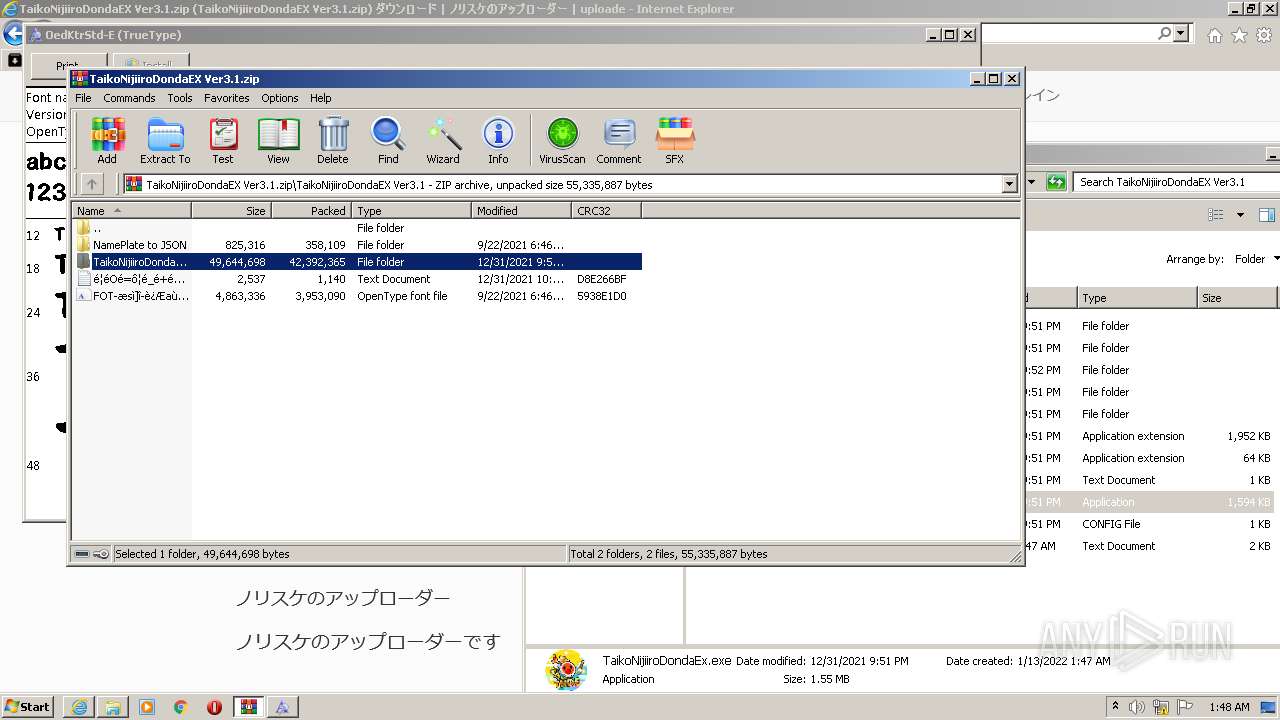Select the parent '..' folder row
This screenshot has height=720, width=1280.
click(357, 228)
